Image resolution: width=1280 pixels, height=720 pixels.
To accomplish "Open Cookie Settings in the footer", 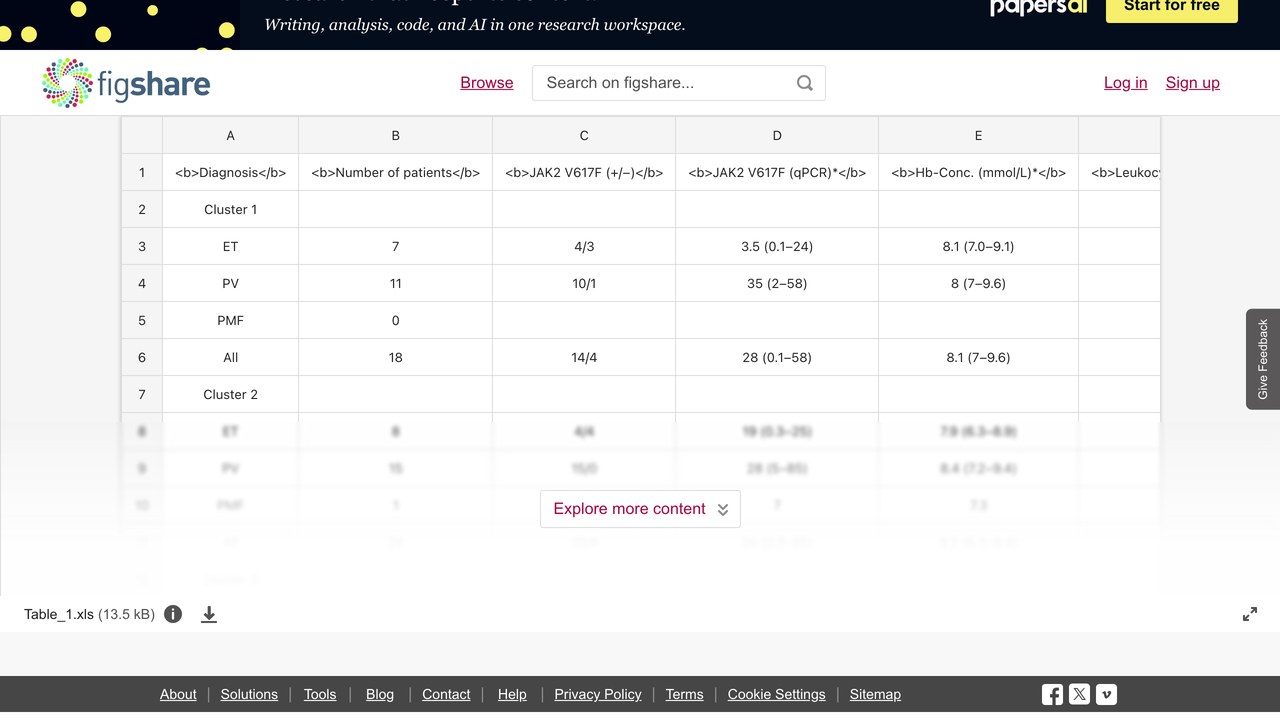I will pyautogui.click(x=777, y=694).
